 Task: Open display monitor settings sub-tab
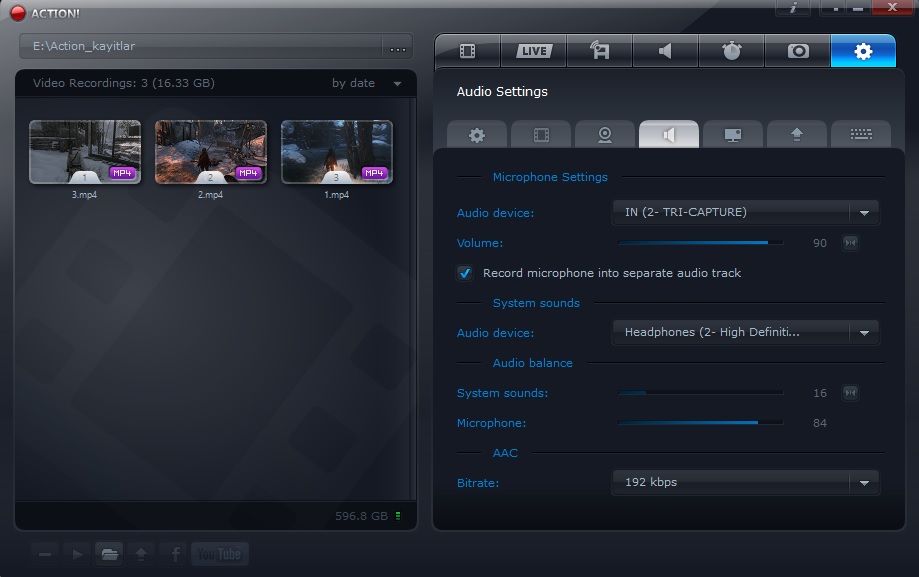click(x=733, y=135)
